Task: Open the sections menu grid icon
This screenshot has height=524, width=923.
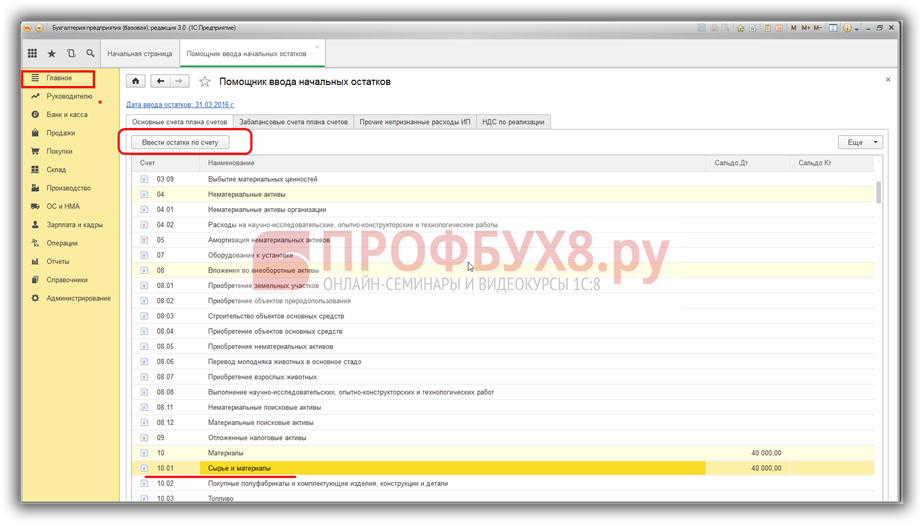Action: tap(33, 53)
